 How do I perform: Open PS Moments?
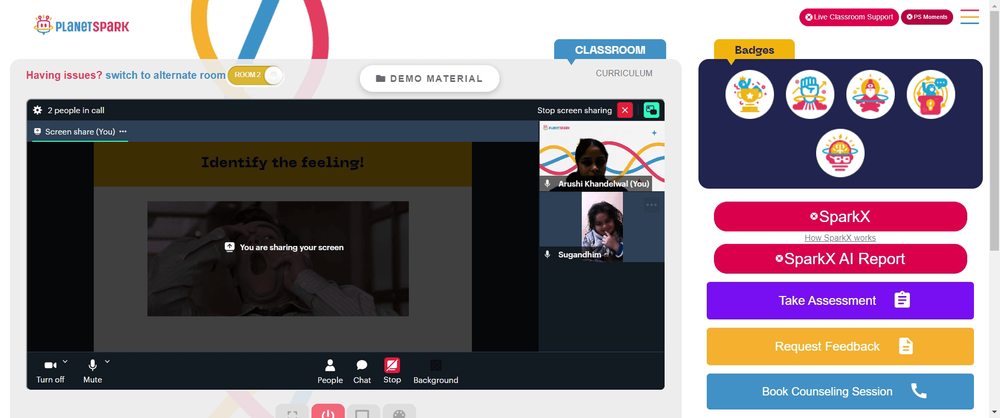click(926, 17)
